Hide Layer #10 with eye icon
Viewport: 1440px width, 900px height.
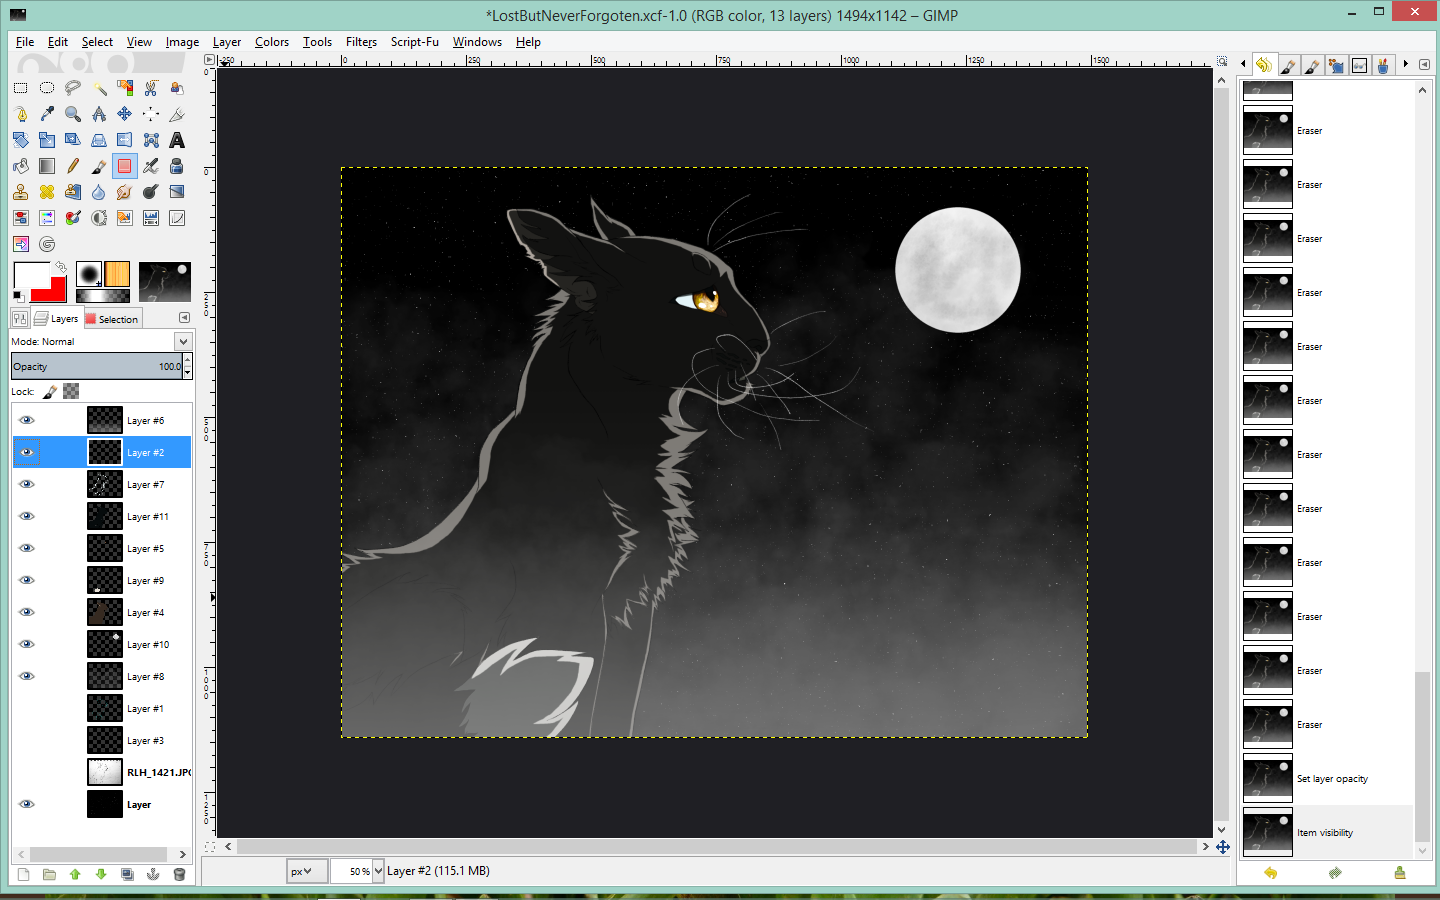(27, 645)
